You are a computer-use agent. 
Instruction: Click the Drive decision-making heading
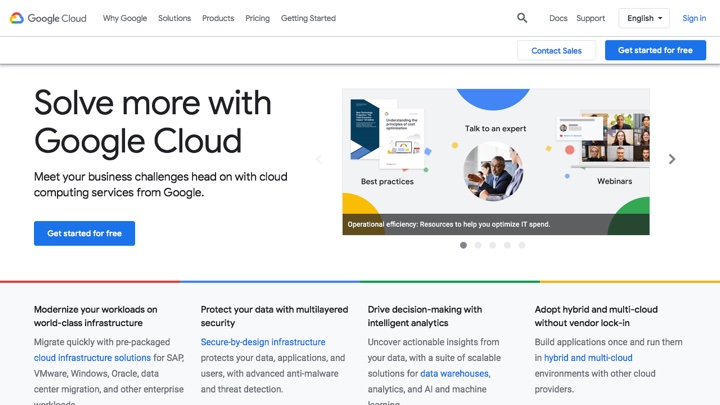425,316
